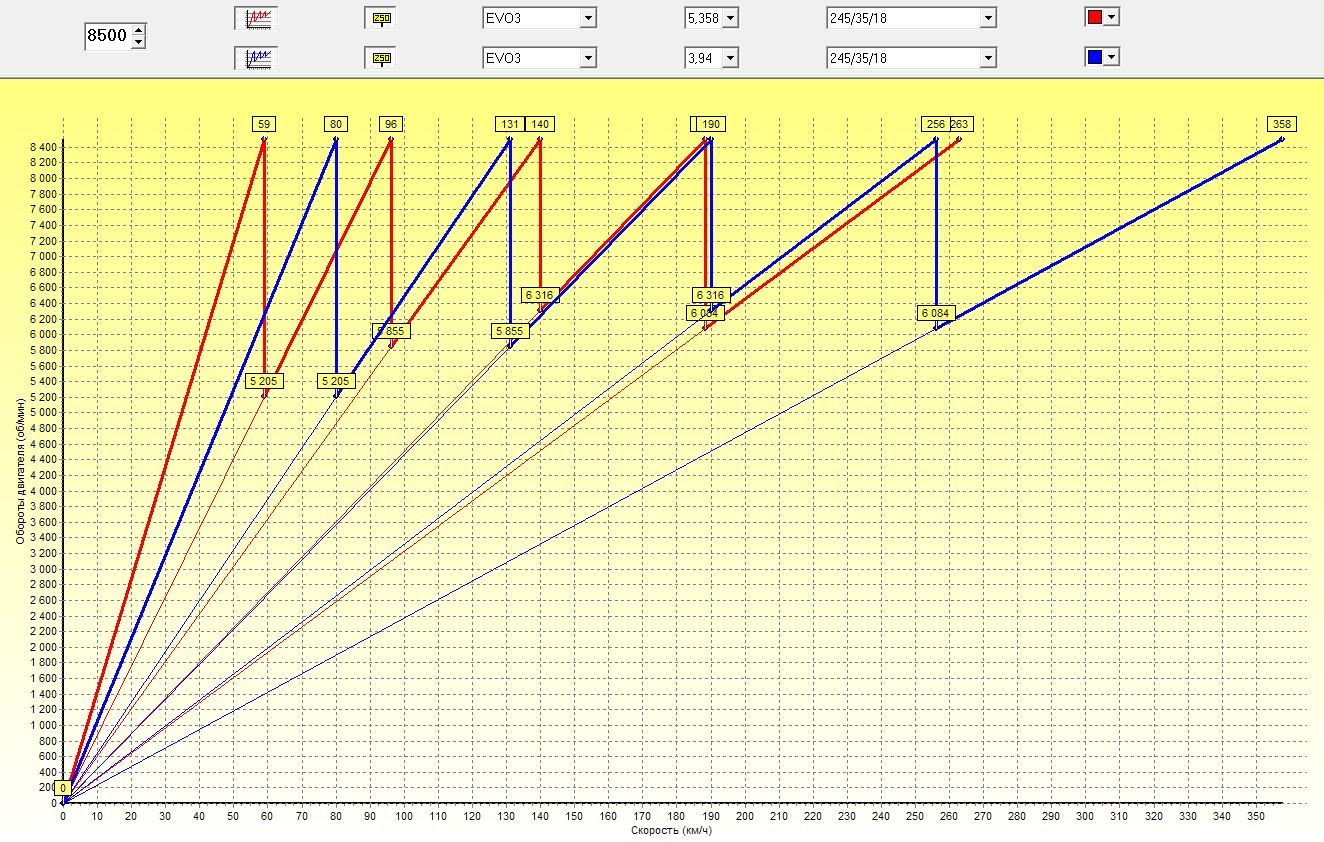This screenshot has width=1324, height=842.
Task: Click the 5 205 rpm label below the 59 marker
Action: click(x=264, y=381)
